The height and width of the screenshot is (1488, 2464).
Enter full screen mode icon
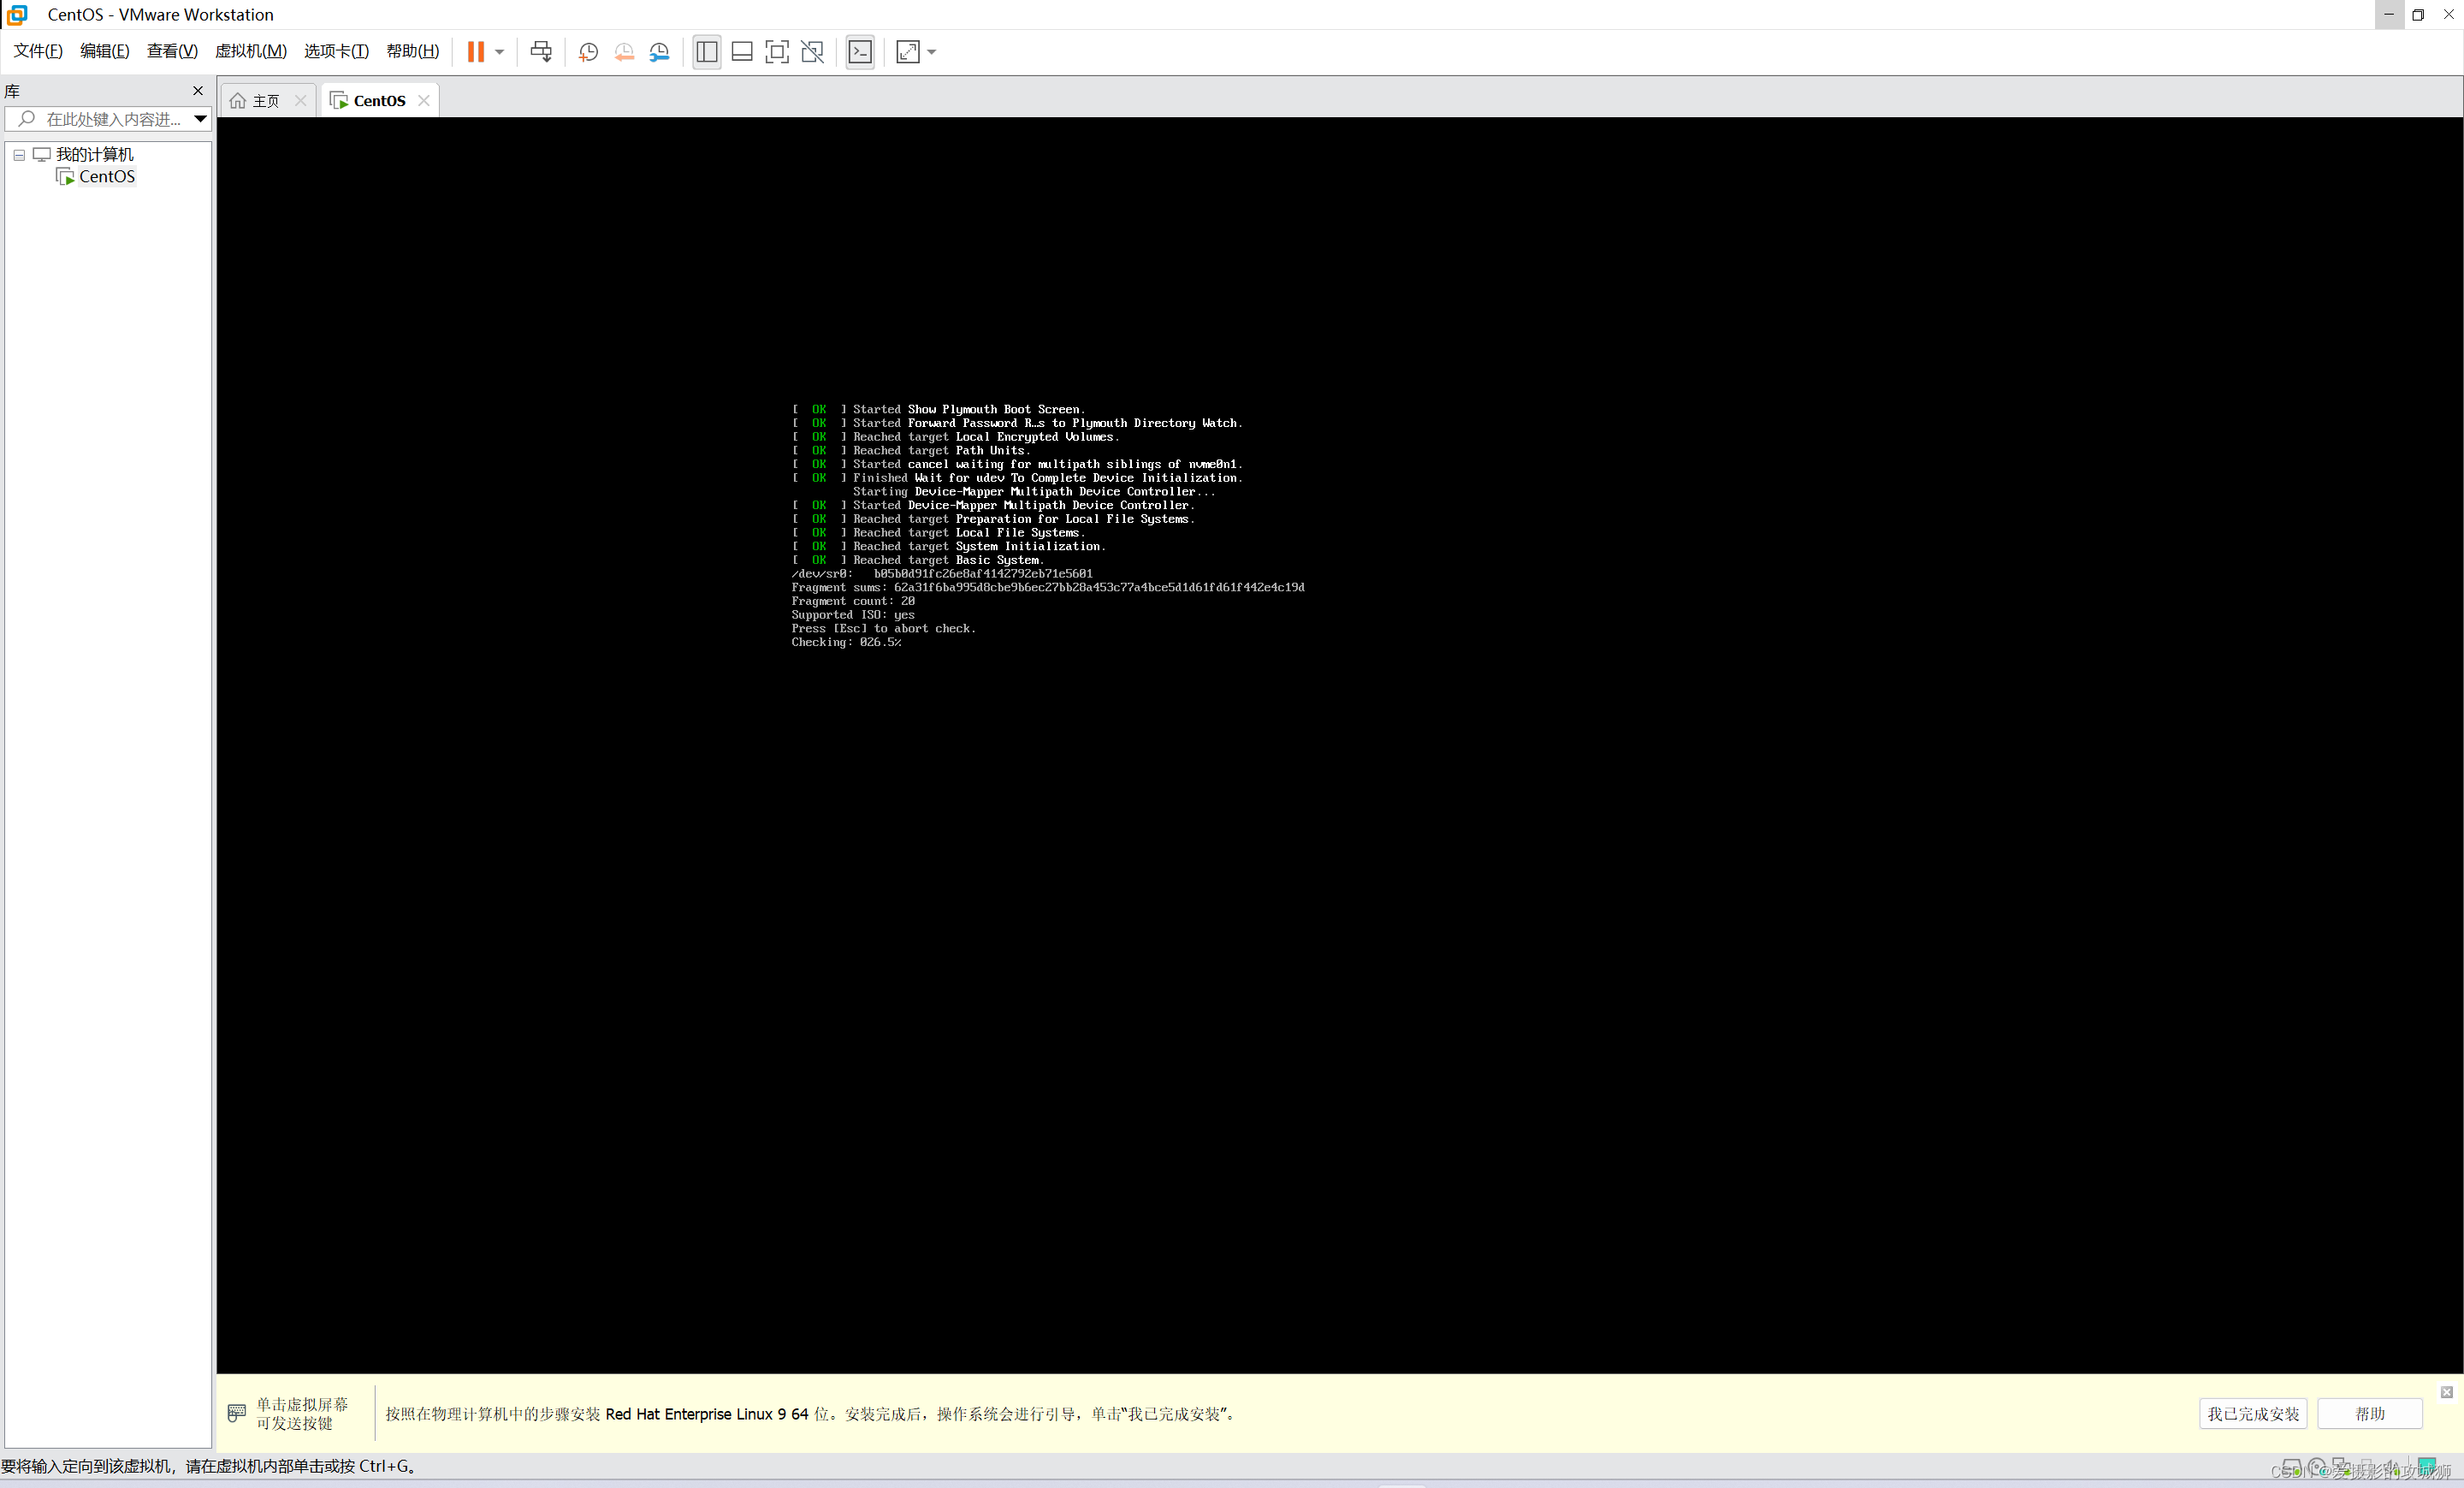click(x=777, y=52)
